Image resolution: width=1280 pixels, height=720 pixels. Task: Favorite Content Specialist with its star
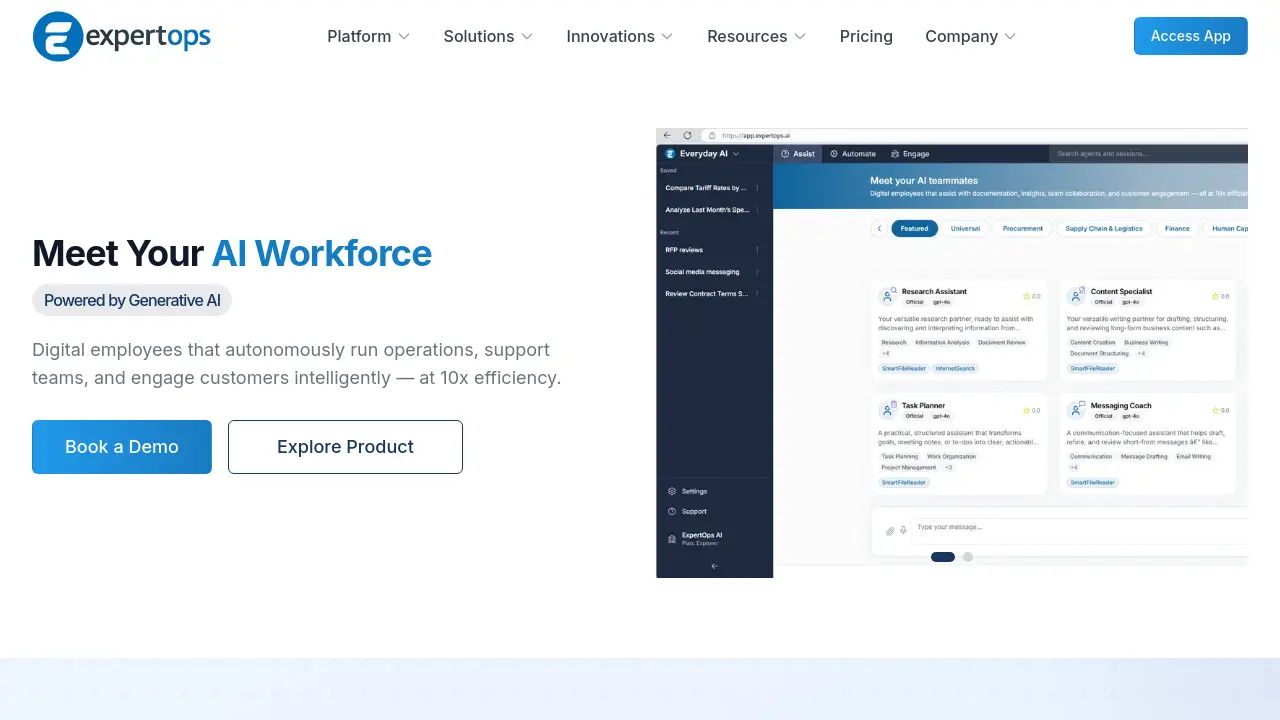tap(1215, 297)
